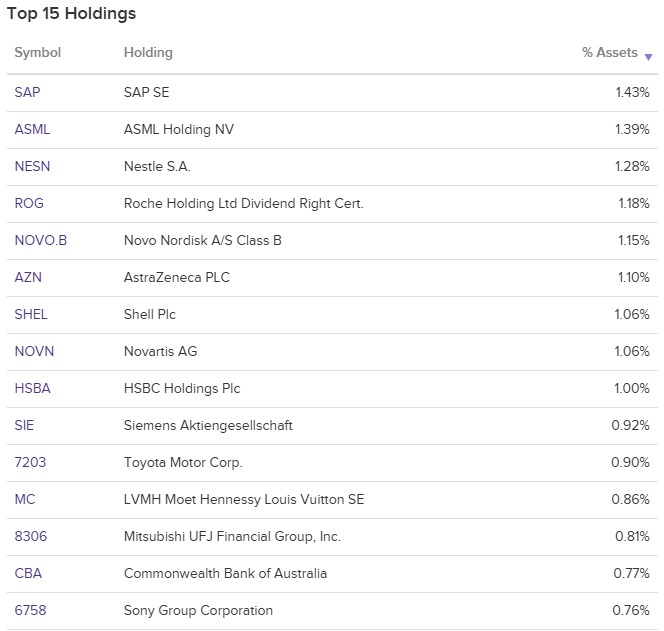Select the 1.18% value for Roche
This screenshot has width=664, height=631.
(x=634, y=203)
